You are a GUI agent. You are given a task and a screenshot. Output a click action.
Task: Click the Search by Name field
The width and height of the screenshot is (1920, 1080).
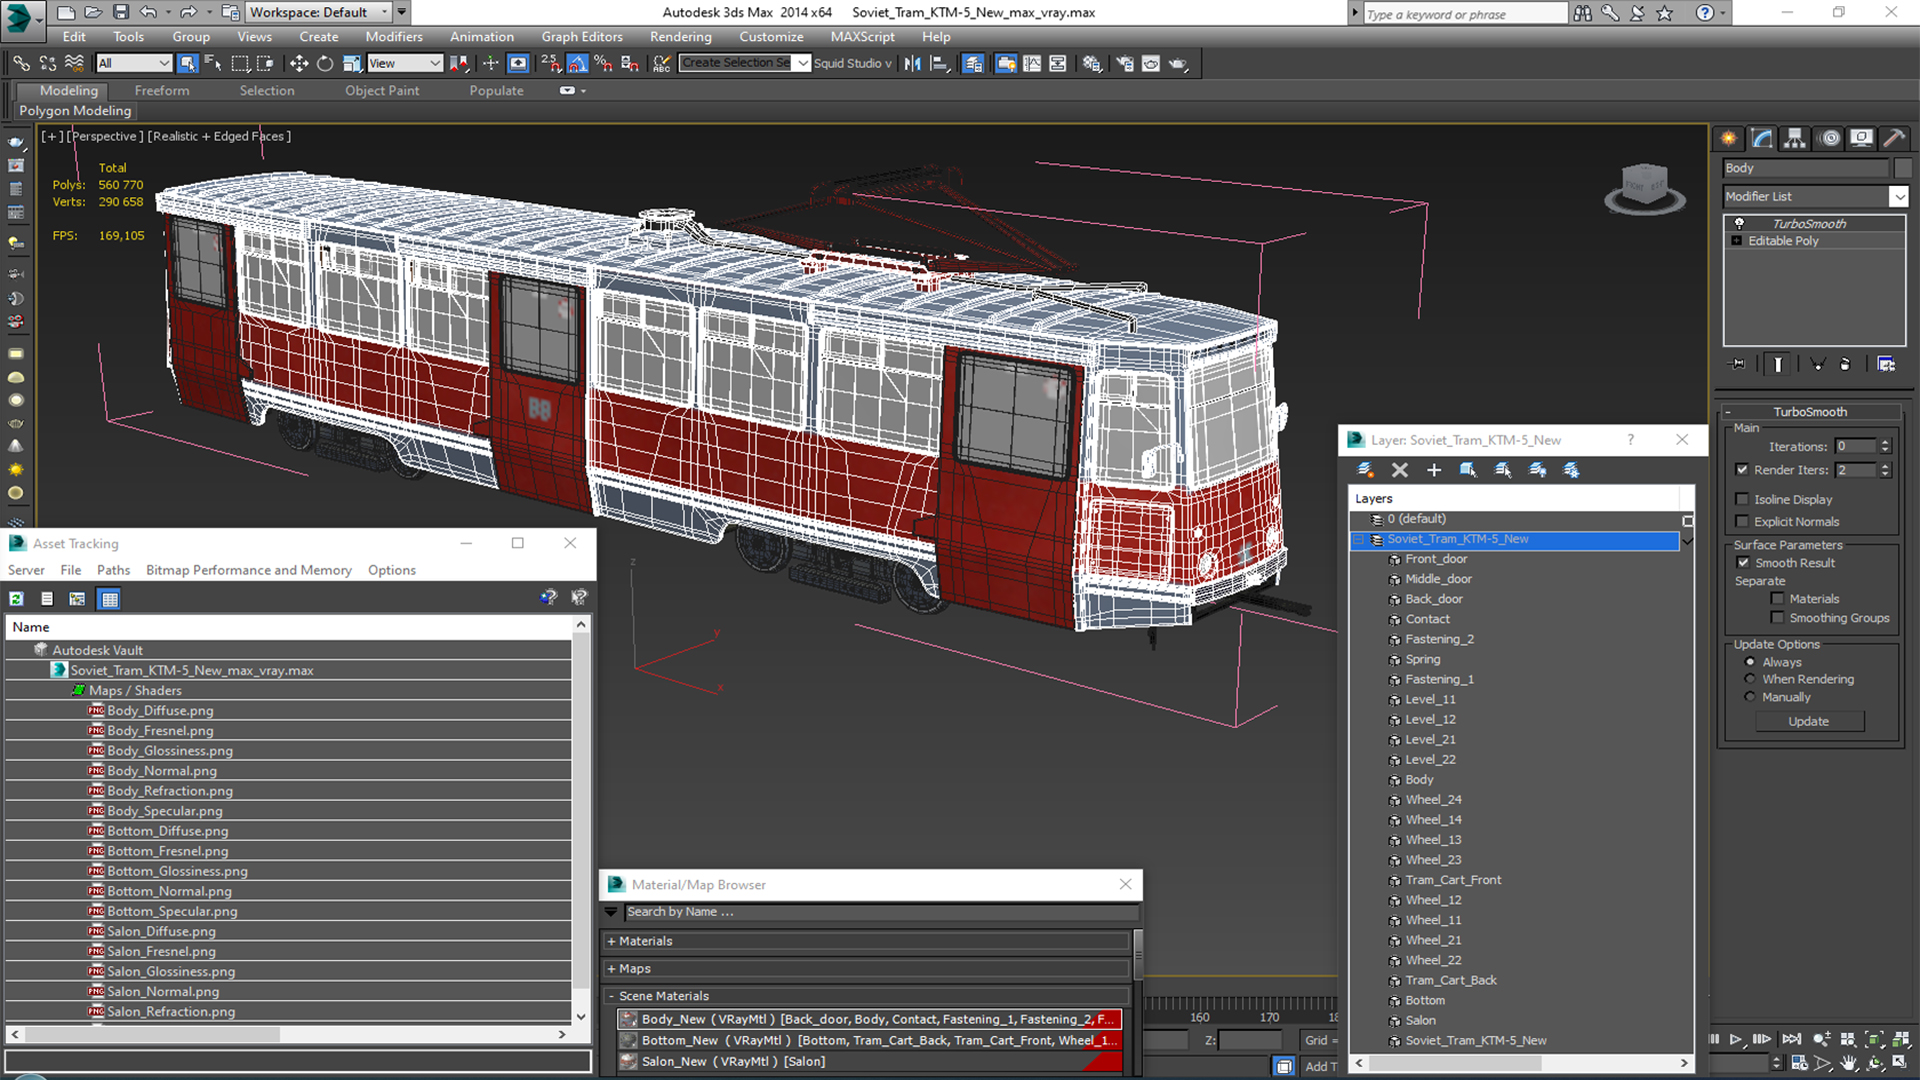coord(881,912)
